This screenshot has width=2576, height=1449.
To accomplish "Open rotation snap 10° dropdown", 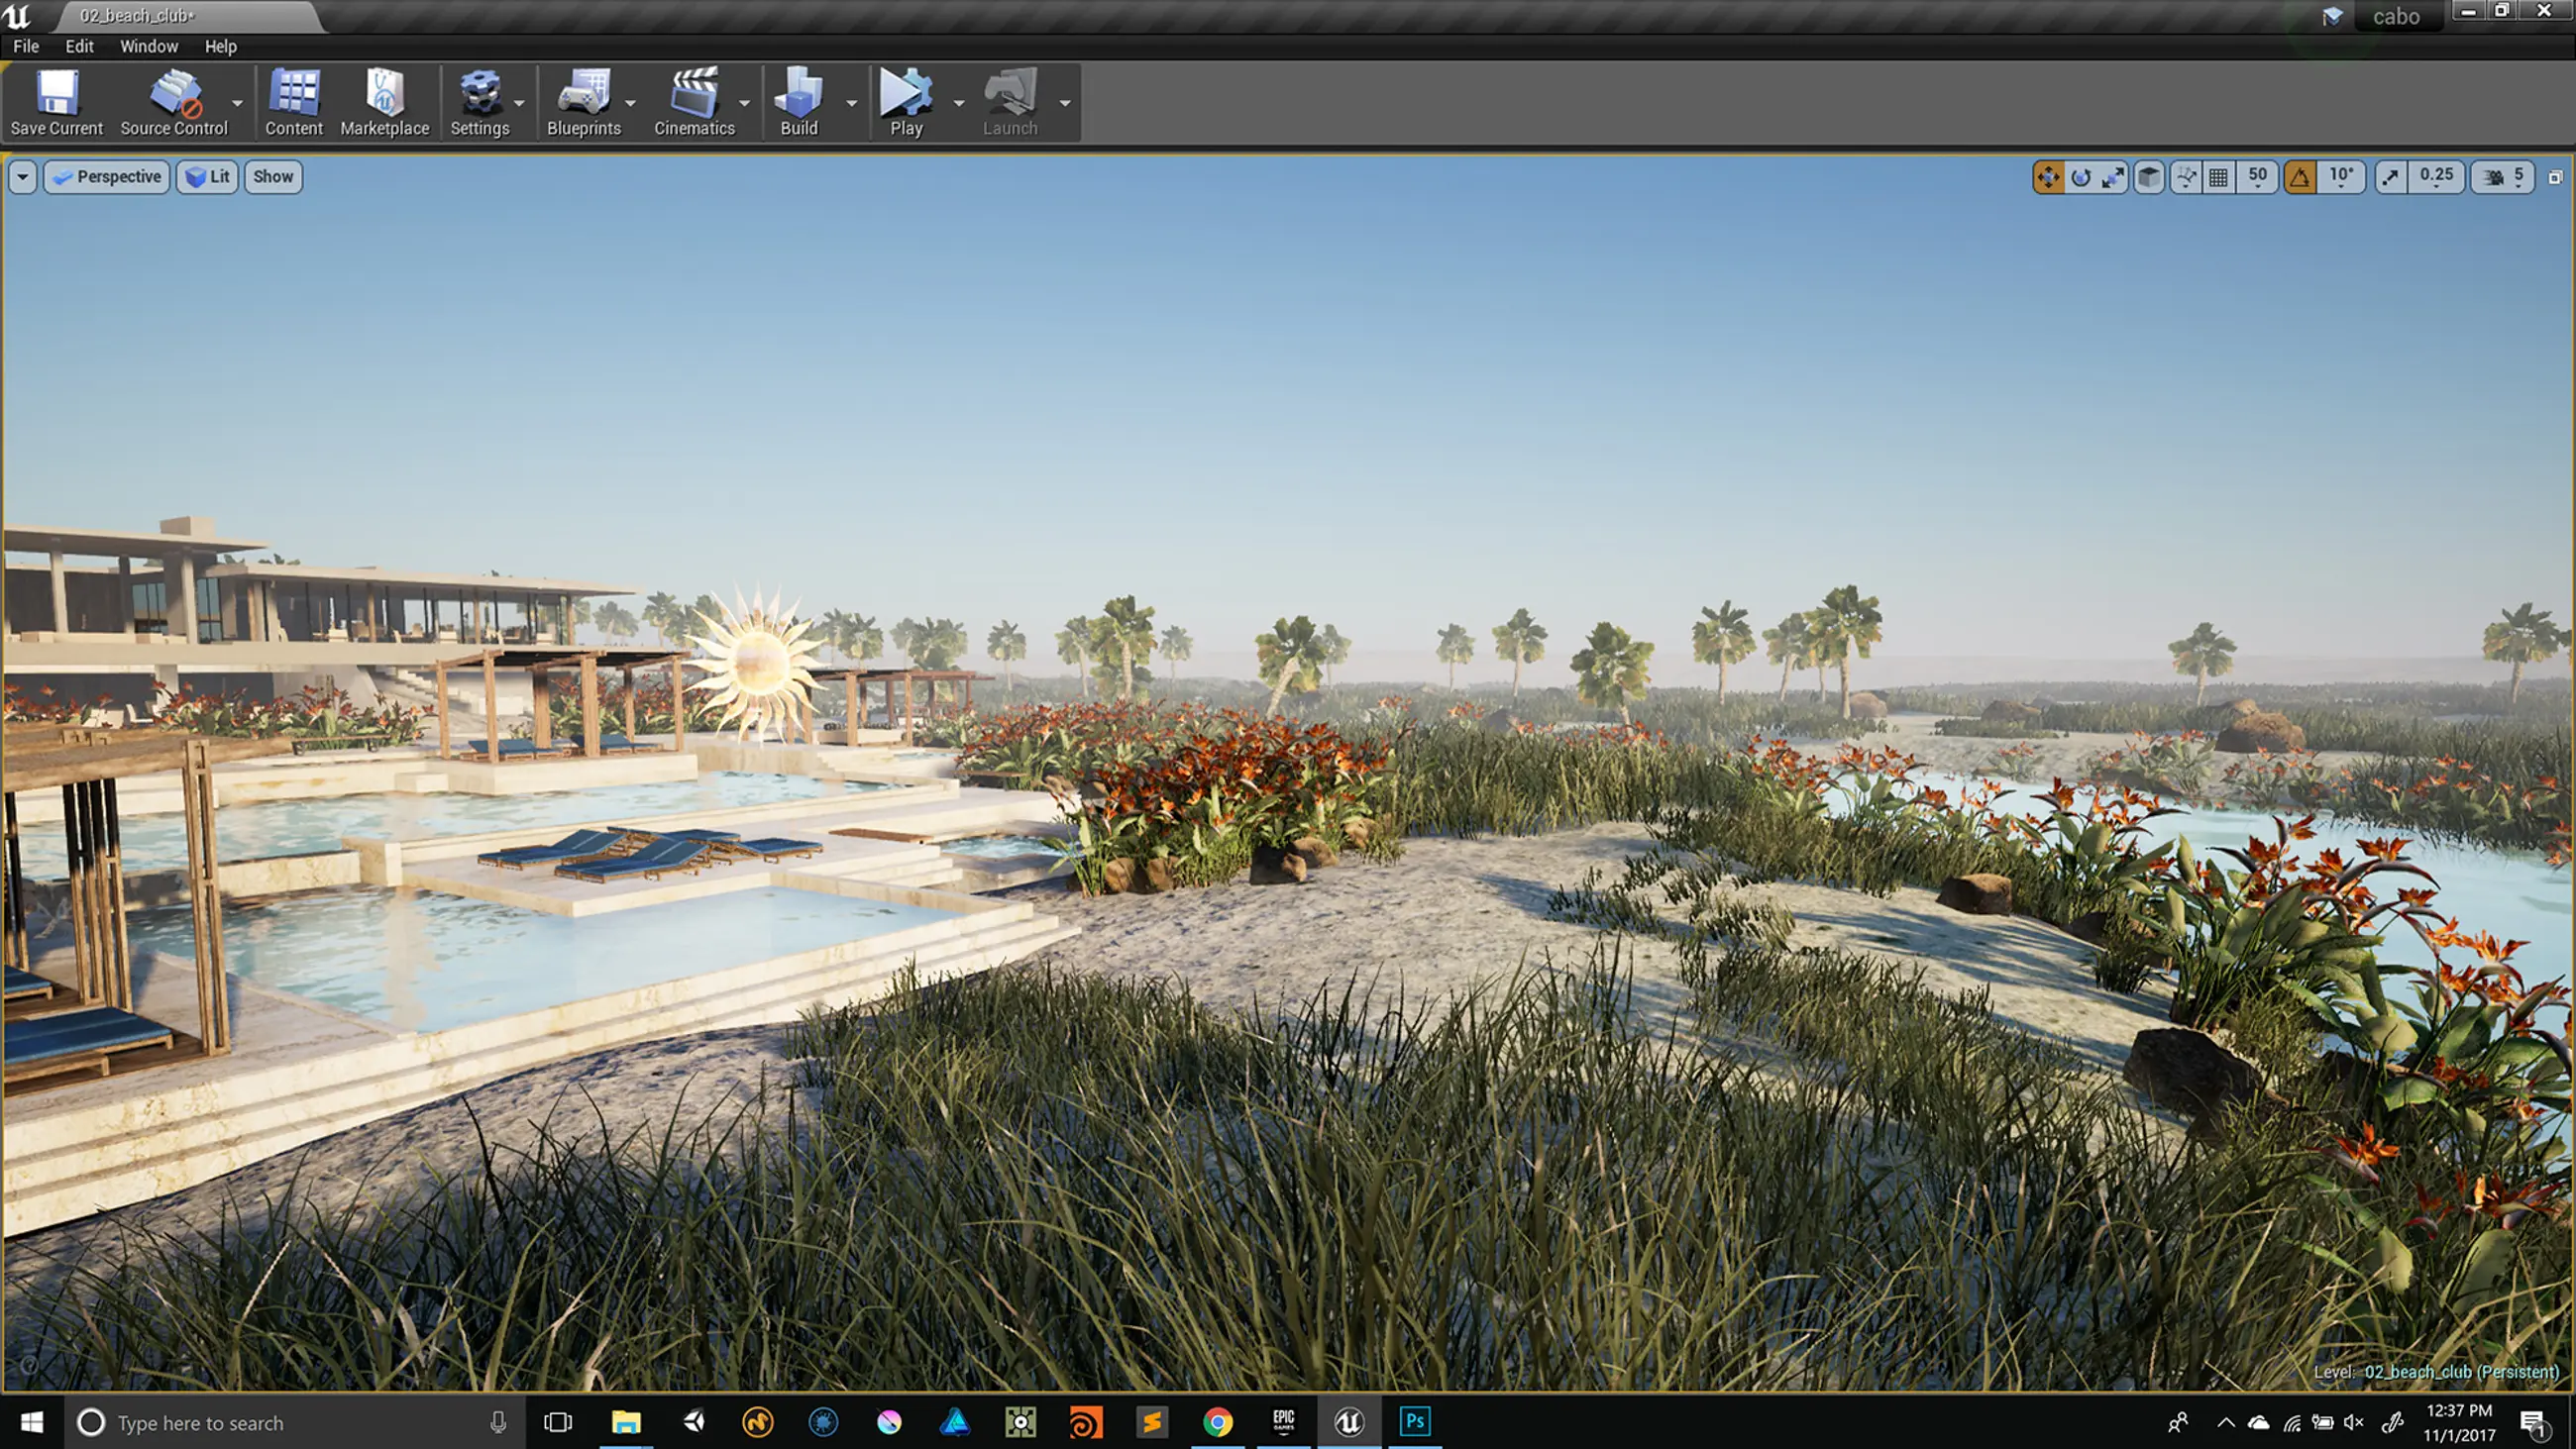I will [x=2341, y=177].
